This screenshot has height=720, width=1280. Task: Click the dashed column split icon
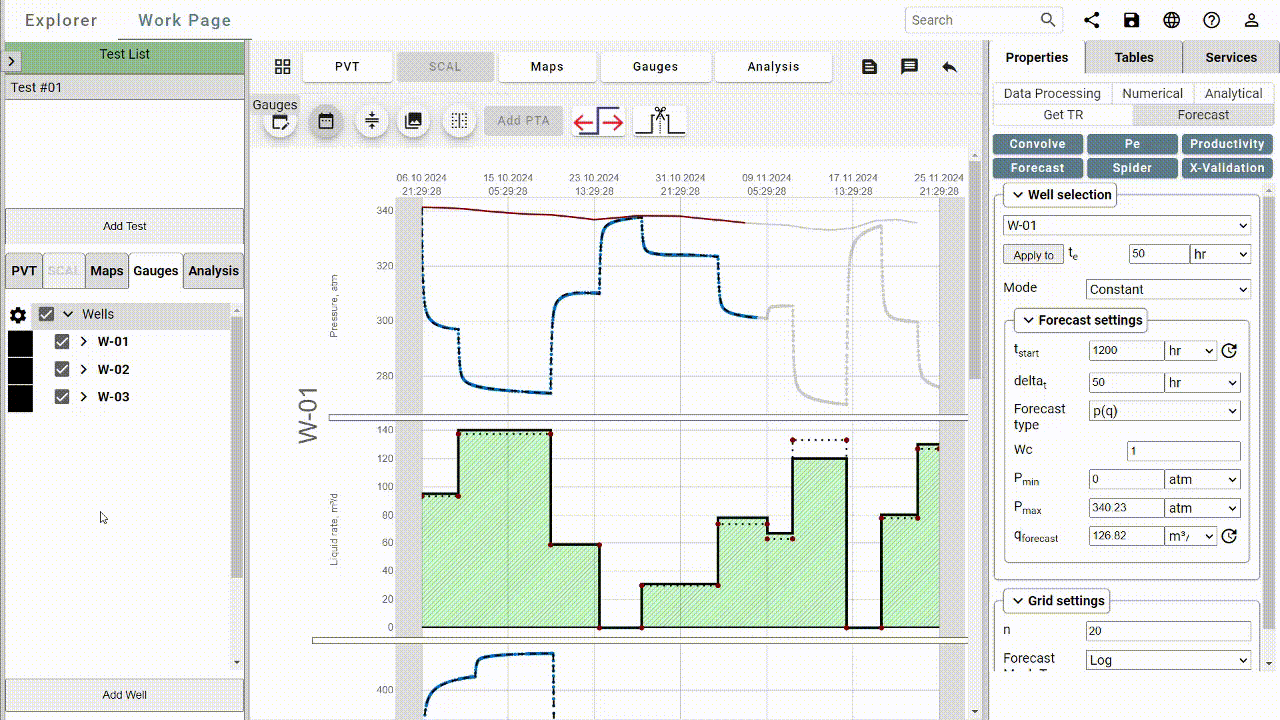click(459, 121)
